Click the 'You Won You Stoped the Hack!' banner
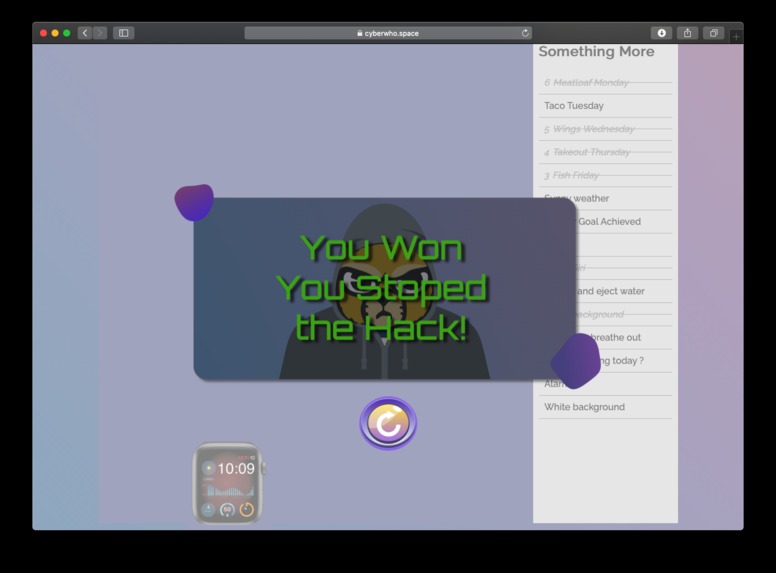The width and height of the screenshot is (776, 573). point(385,288)
